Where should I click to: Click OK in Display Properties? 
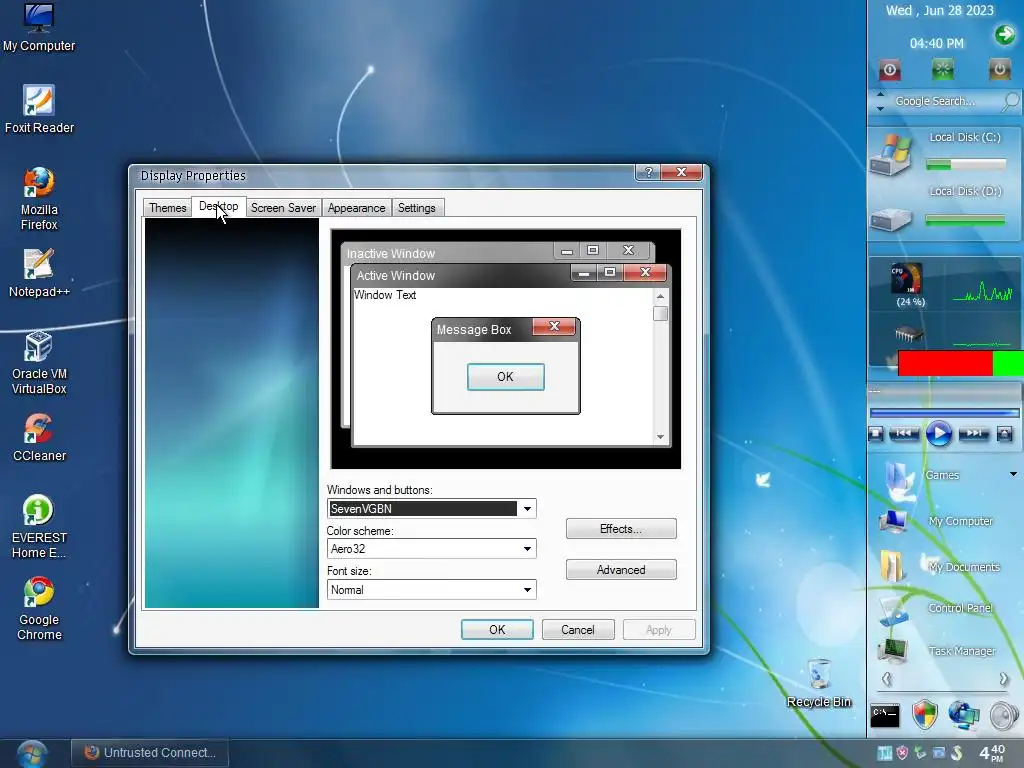pos(497,630)
